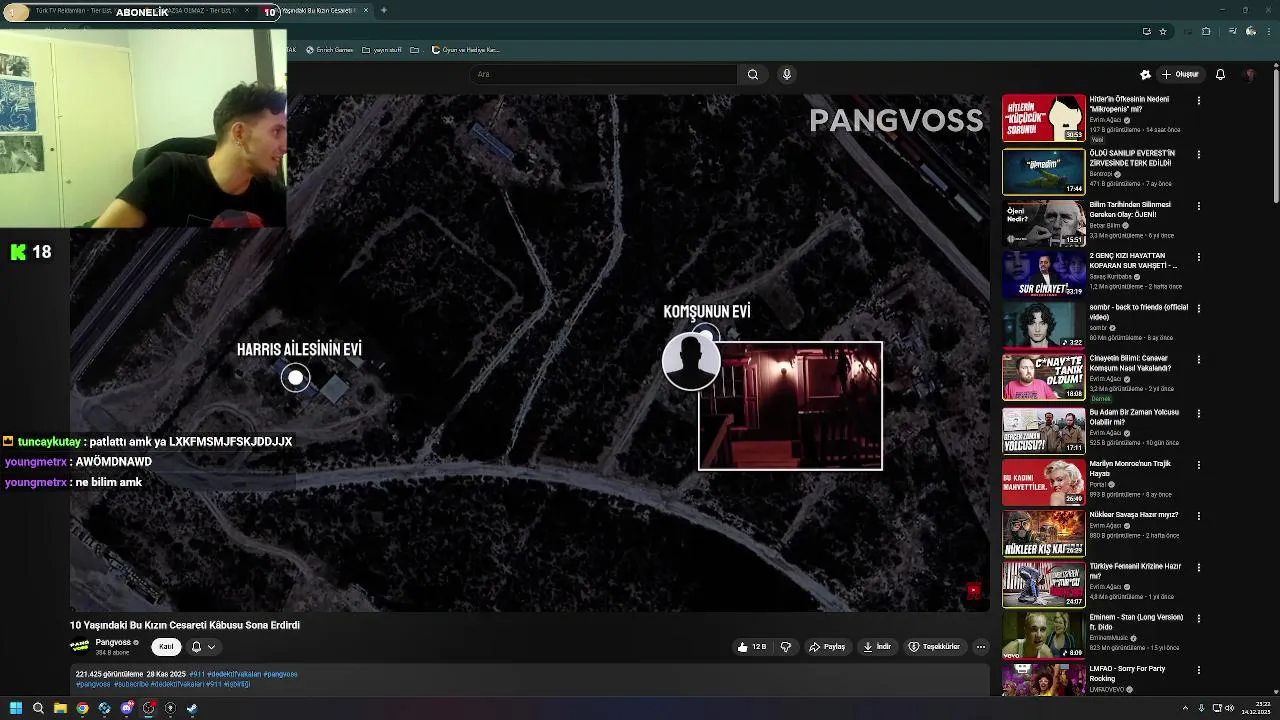Click the gear-like extension icon beside Oluştur
This screenshot has height=720, width=1280.
pos(1145,74)
